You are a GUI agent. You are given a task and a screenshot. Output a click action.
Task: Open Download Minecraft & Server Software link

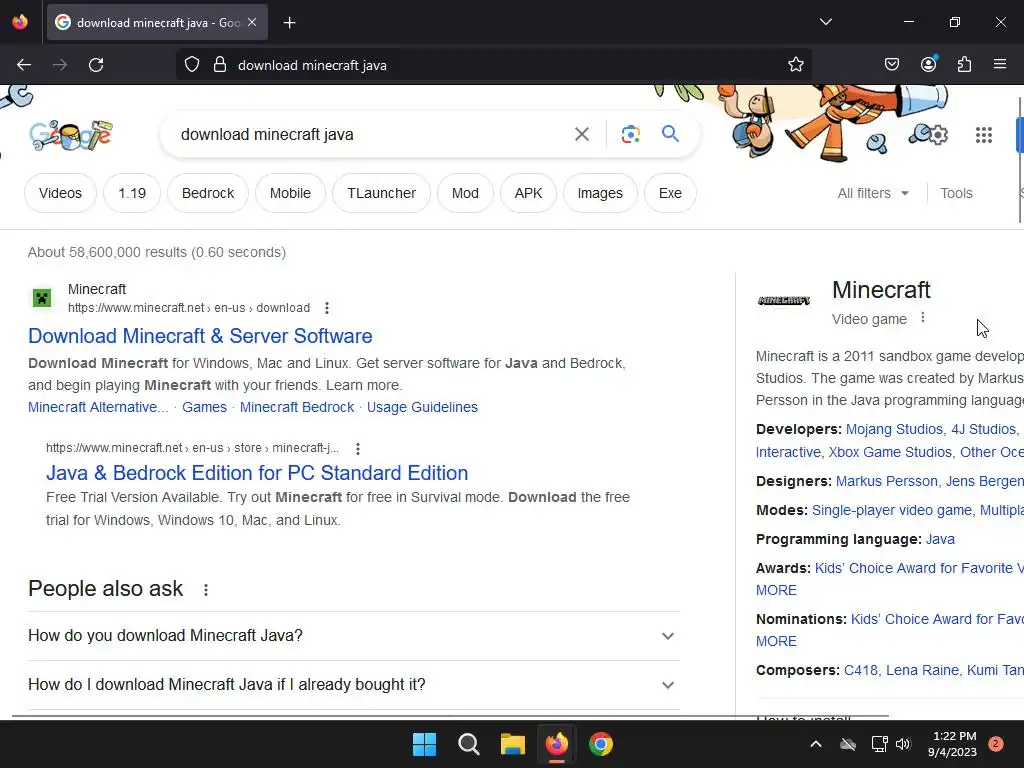pos(200,336)
